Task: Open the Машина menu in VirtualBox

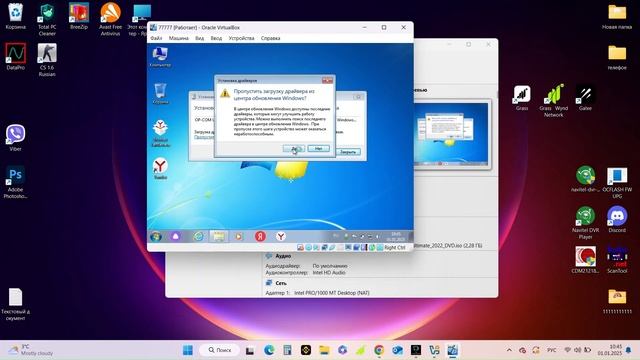Action: 179,38
